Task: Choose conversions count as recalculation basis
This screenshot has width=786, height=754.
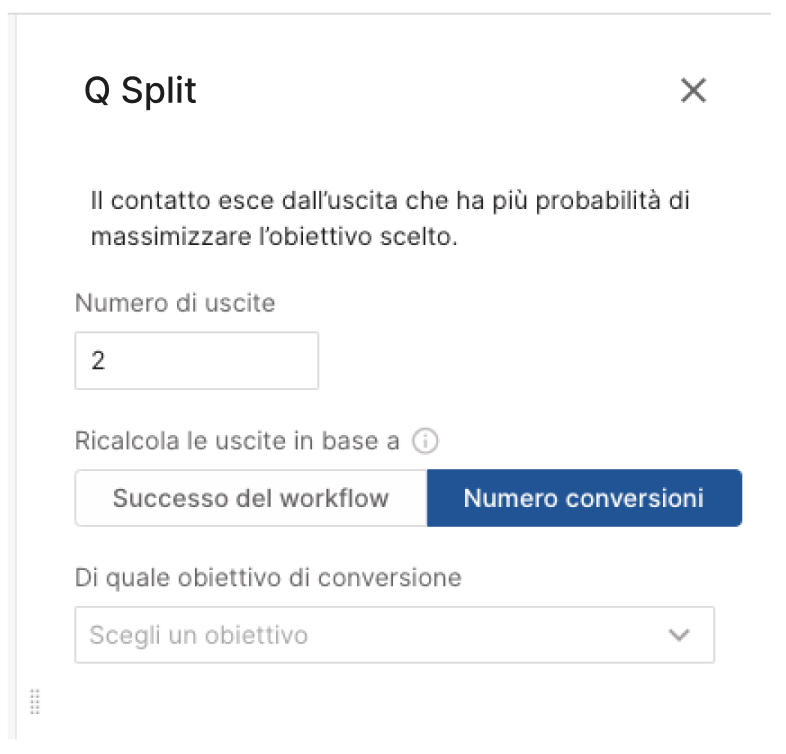Action: pyautogui.click(x=584, y=498)
